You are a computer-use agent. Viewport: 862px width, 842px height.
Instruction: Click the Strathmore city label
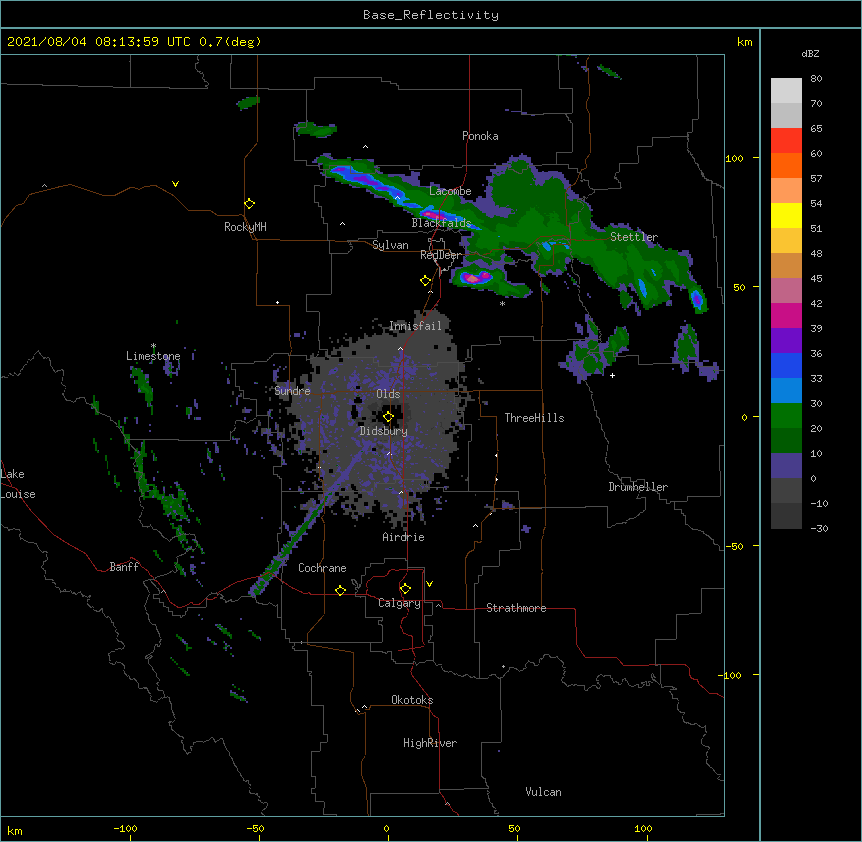(x=516, y=608)
